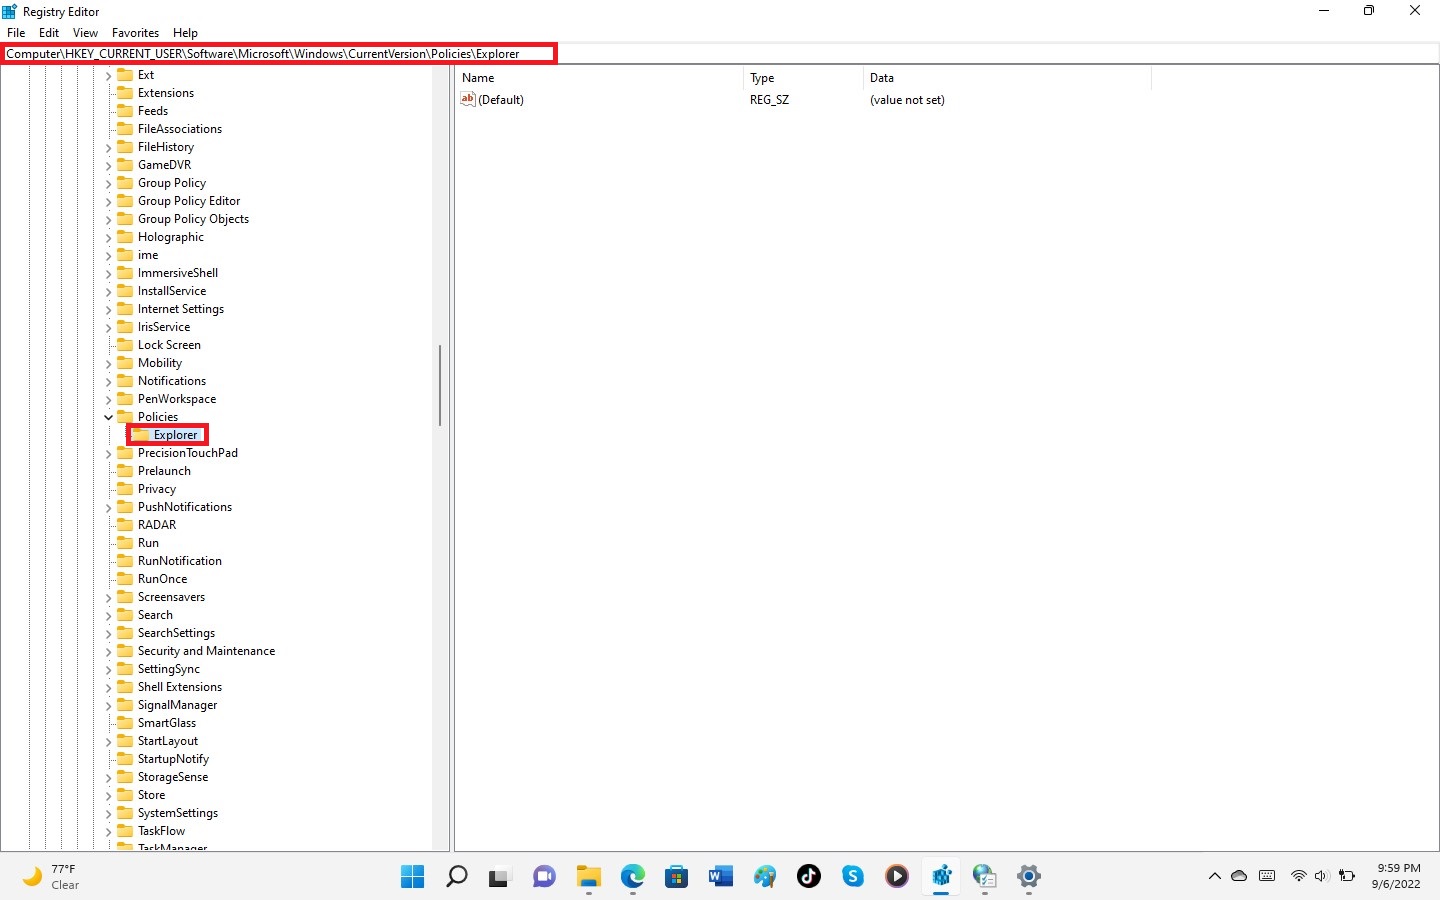Open Settings gear from taskbar
Image resolution: width=1440 pixels, height=900 pixels.
click(1029, 877)
